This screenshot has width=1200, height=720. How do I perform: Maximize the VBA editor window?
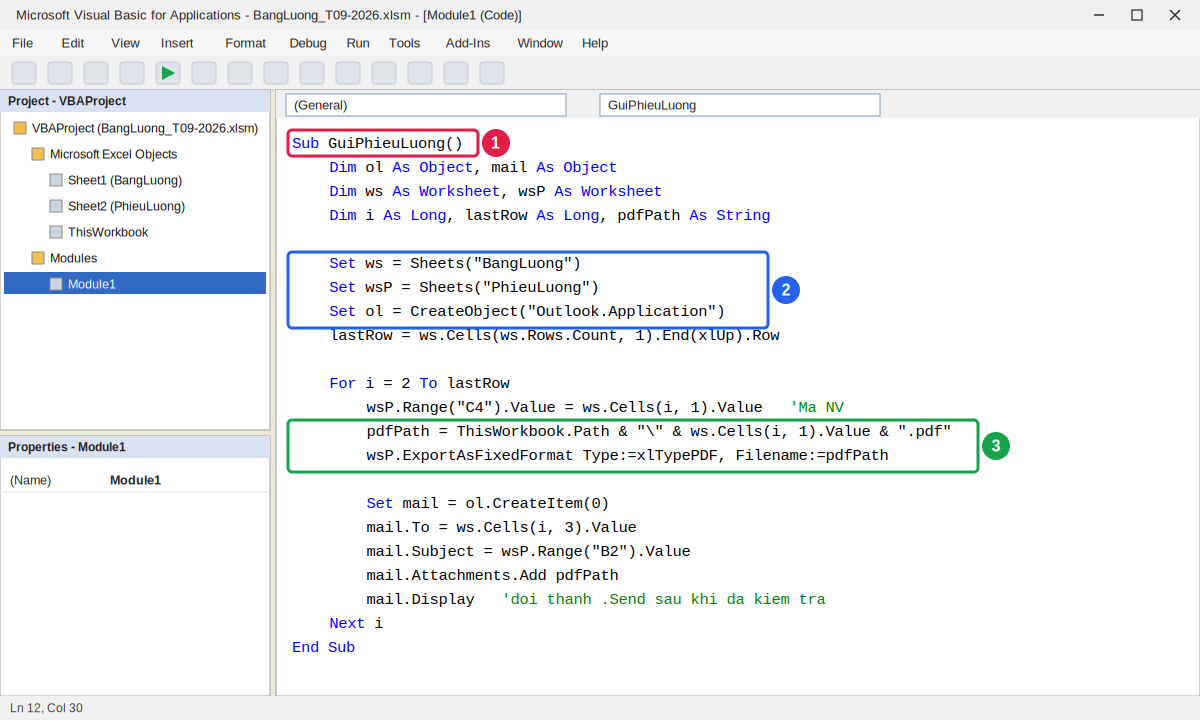(1137, 15)
